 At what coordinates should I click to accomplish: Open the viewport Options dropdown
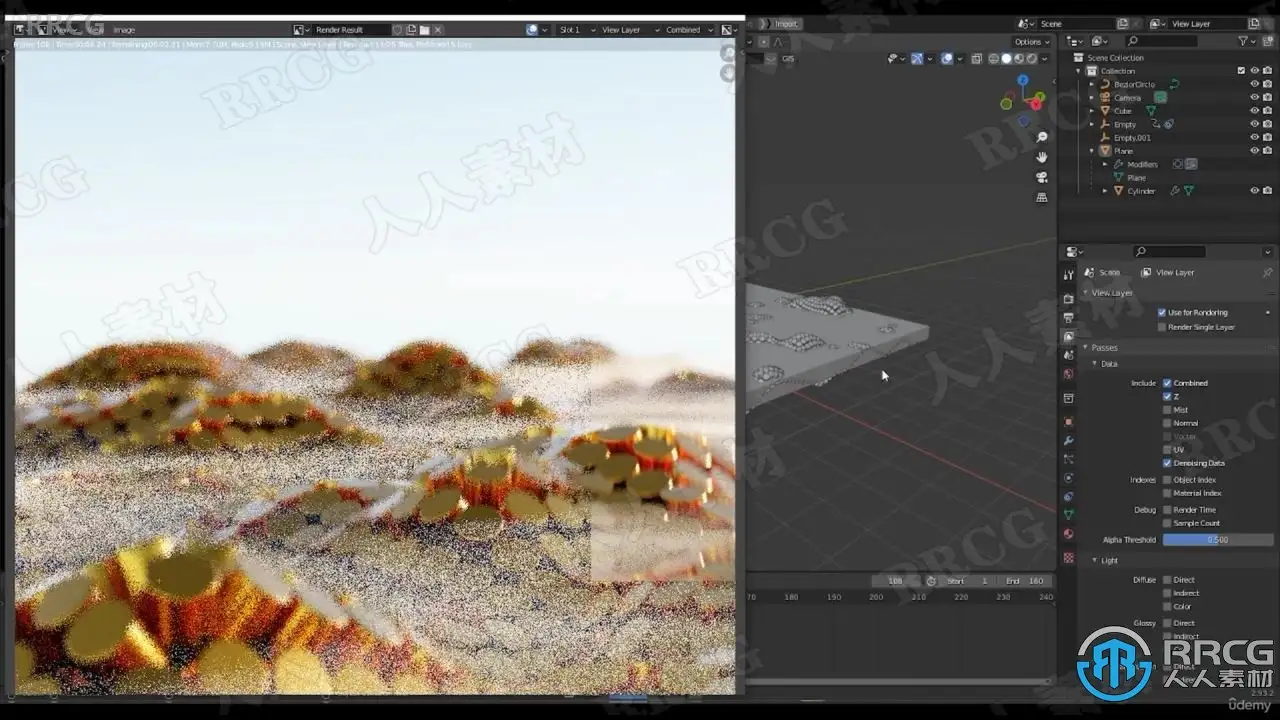(x=1032, y=42)
